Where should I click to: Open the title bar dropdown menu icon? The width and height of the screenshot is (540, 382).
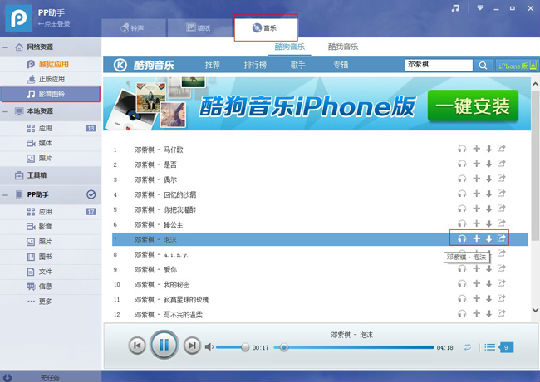pos(480,8)
